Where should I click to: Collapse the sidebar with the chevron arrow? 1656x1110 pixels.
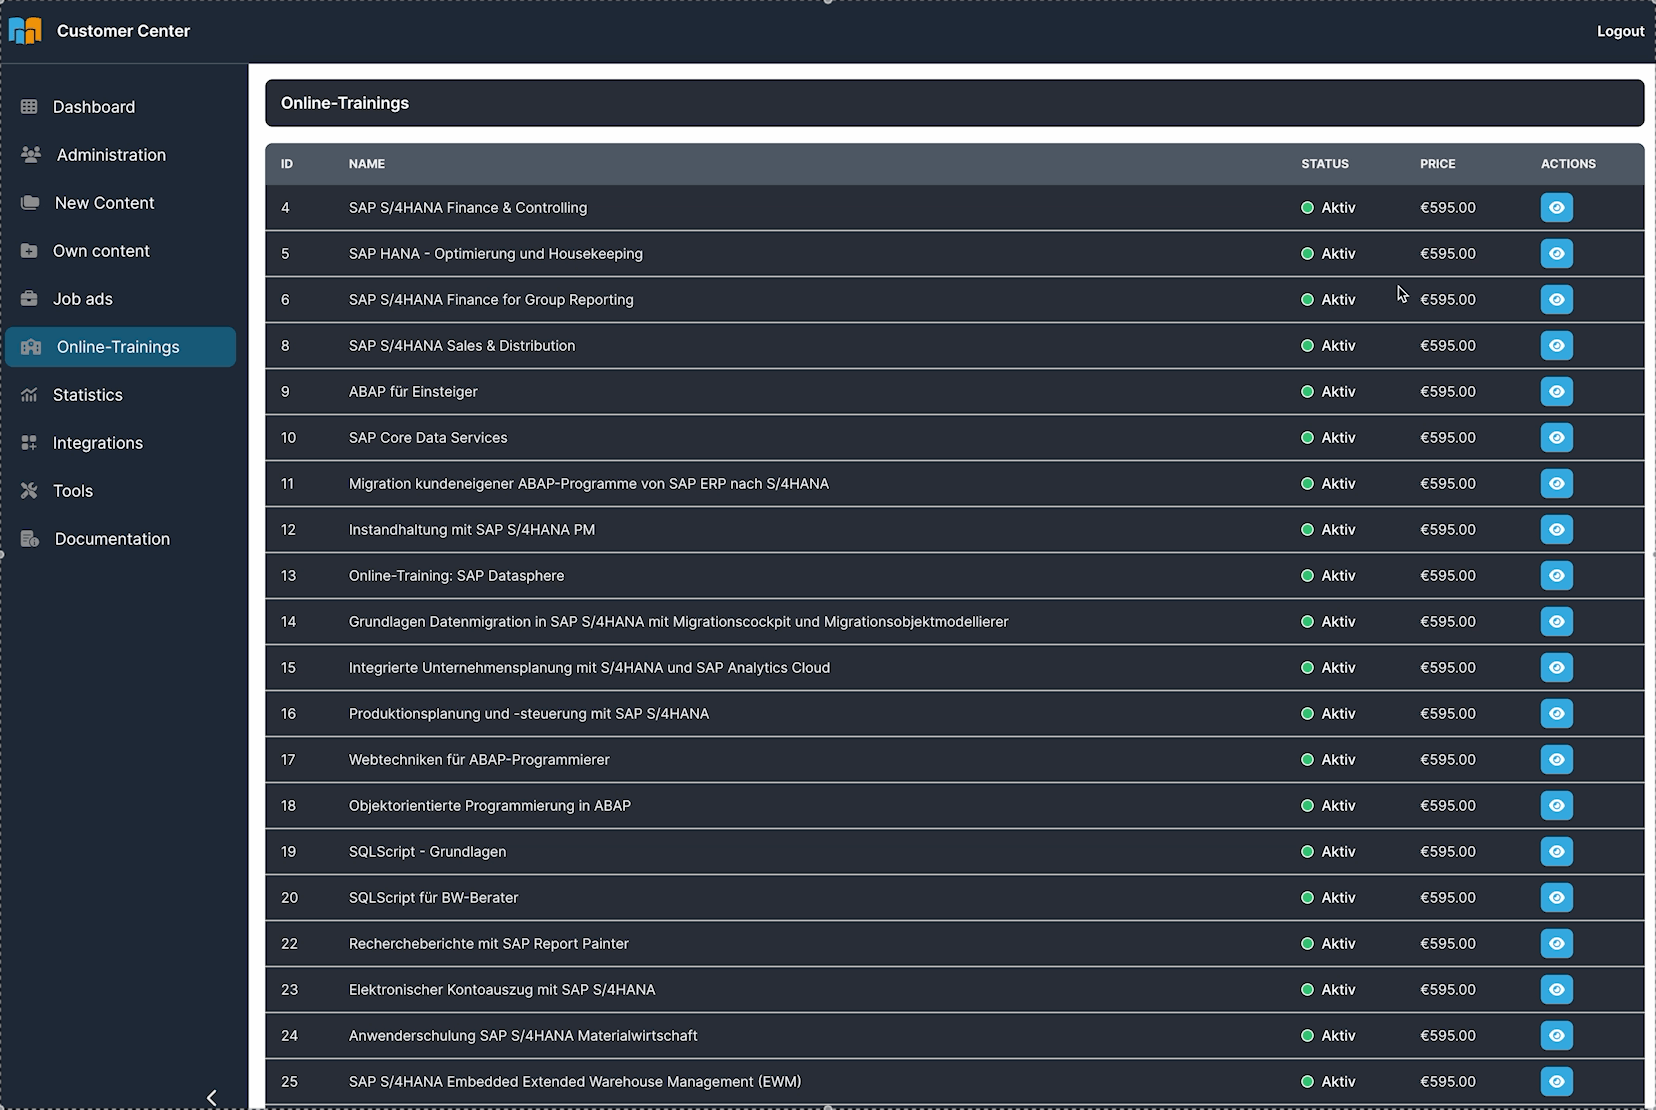click(211, 1097)
